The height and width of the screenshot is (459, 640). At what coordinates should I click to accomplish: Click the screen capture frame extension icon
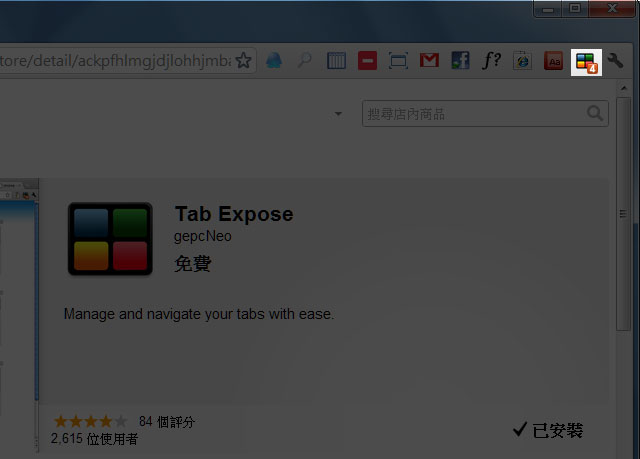(x=398, y=61)
